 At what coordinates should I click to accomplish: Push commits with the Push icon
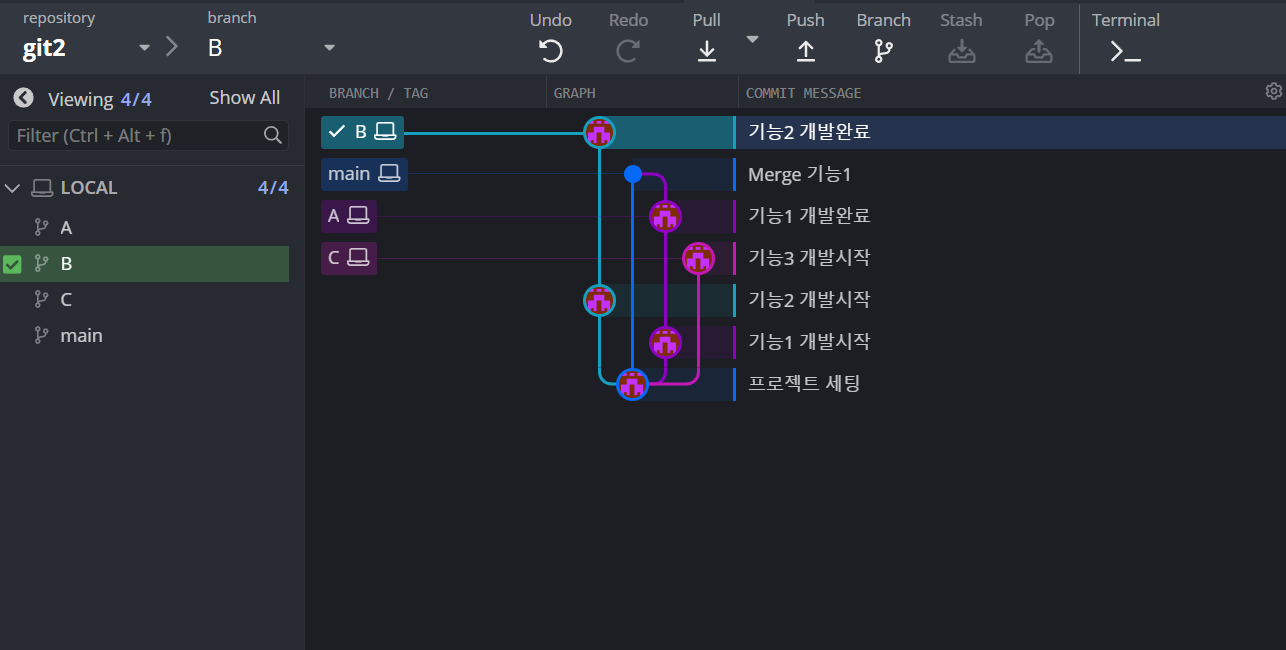(x=805, y=51)
